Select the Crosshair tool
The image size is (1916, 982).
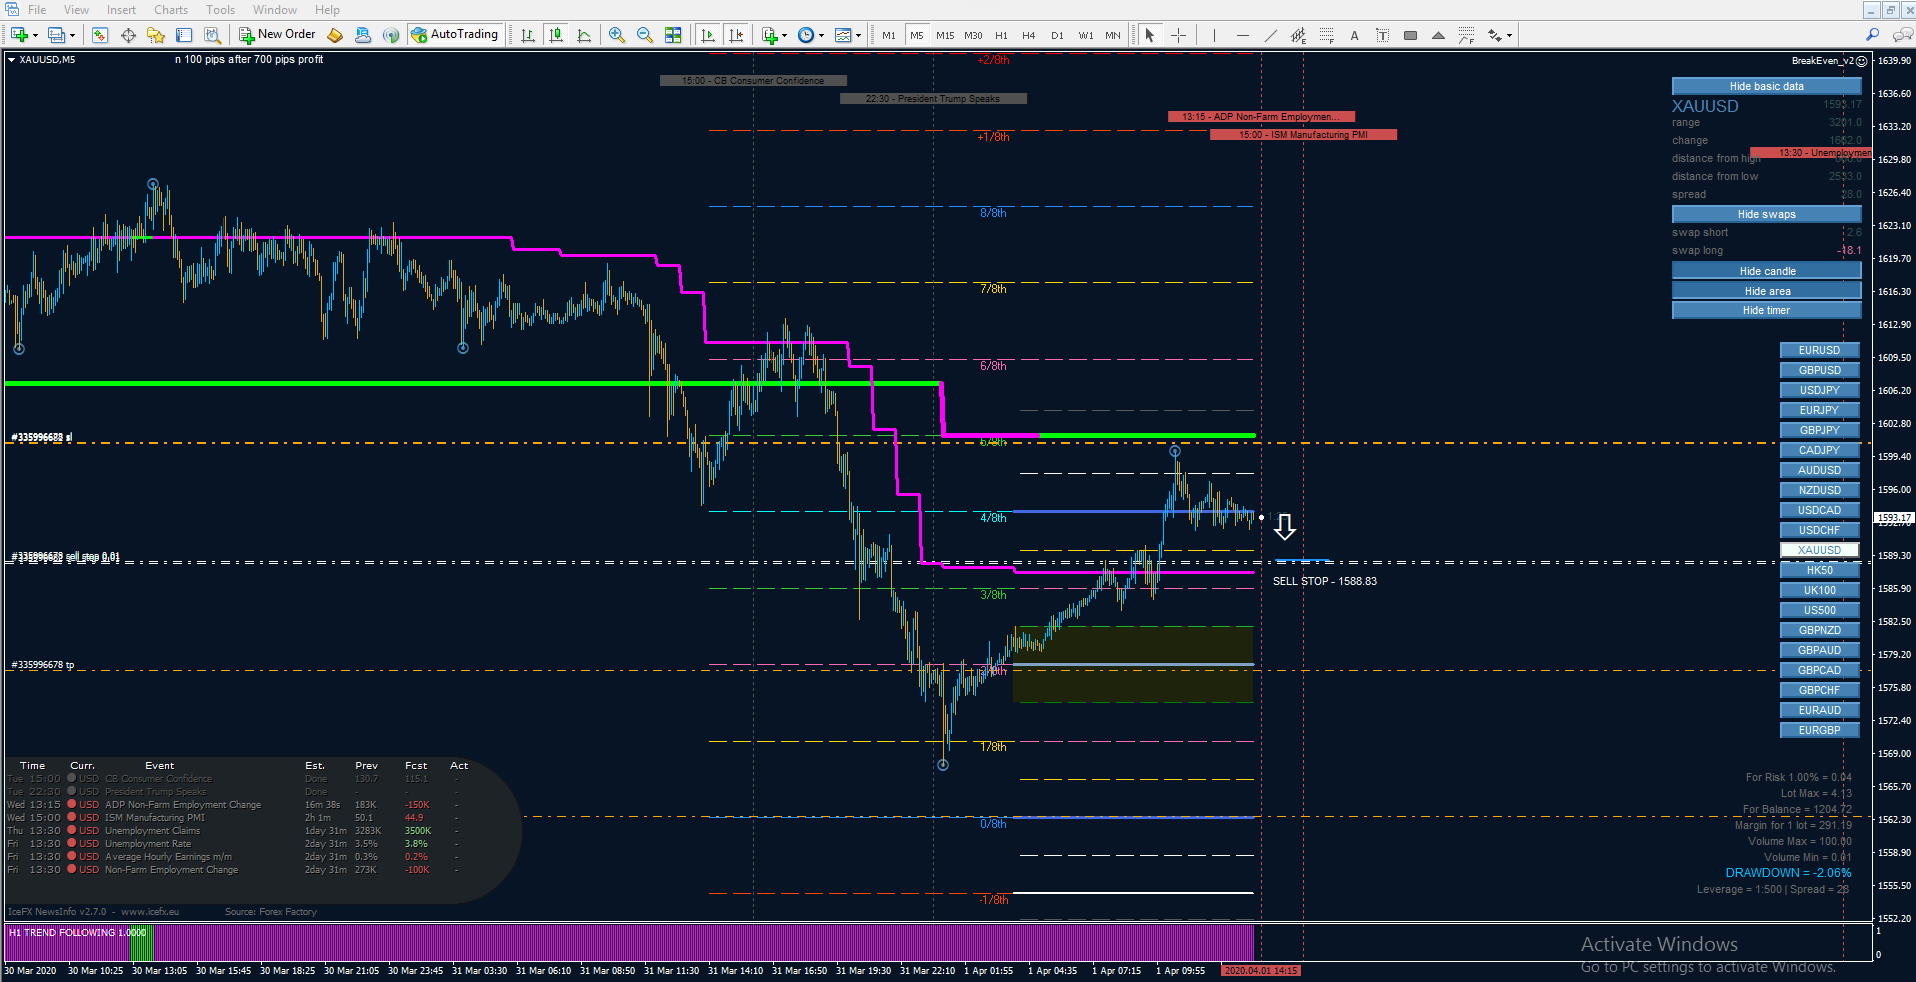[1178, 35]
